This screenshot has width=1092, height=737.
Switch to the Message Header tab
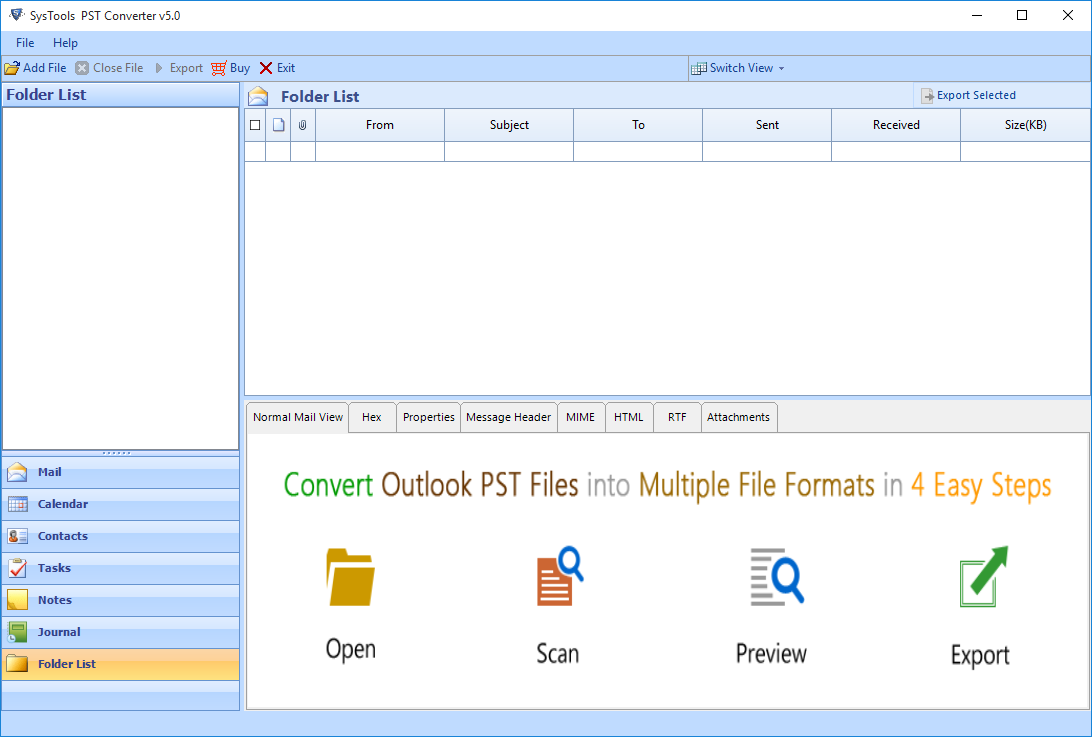click(508, 417)
